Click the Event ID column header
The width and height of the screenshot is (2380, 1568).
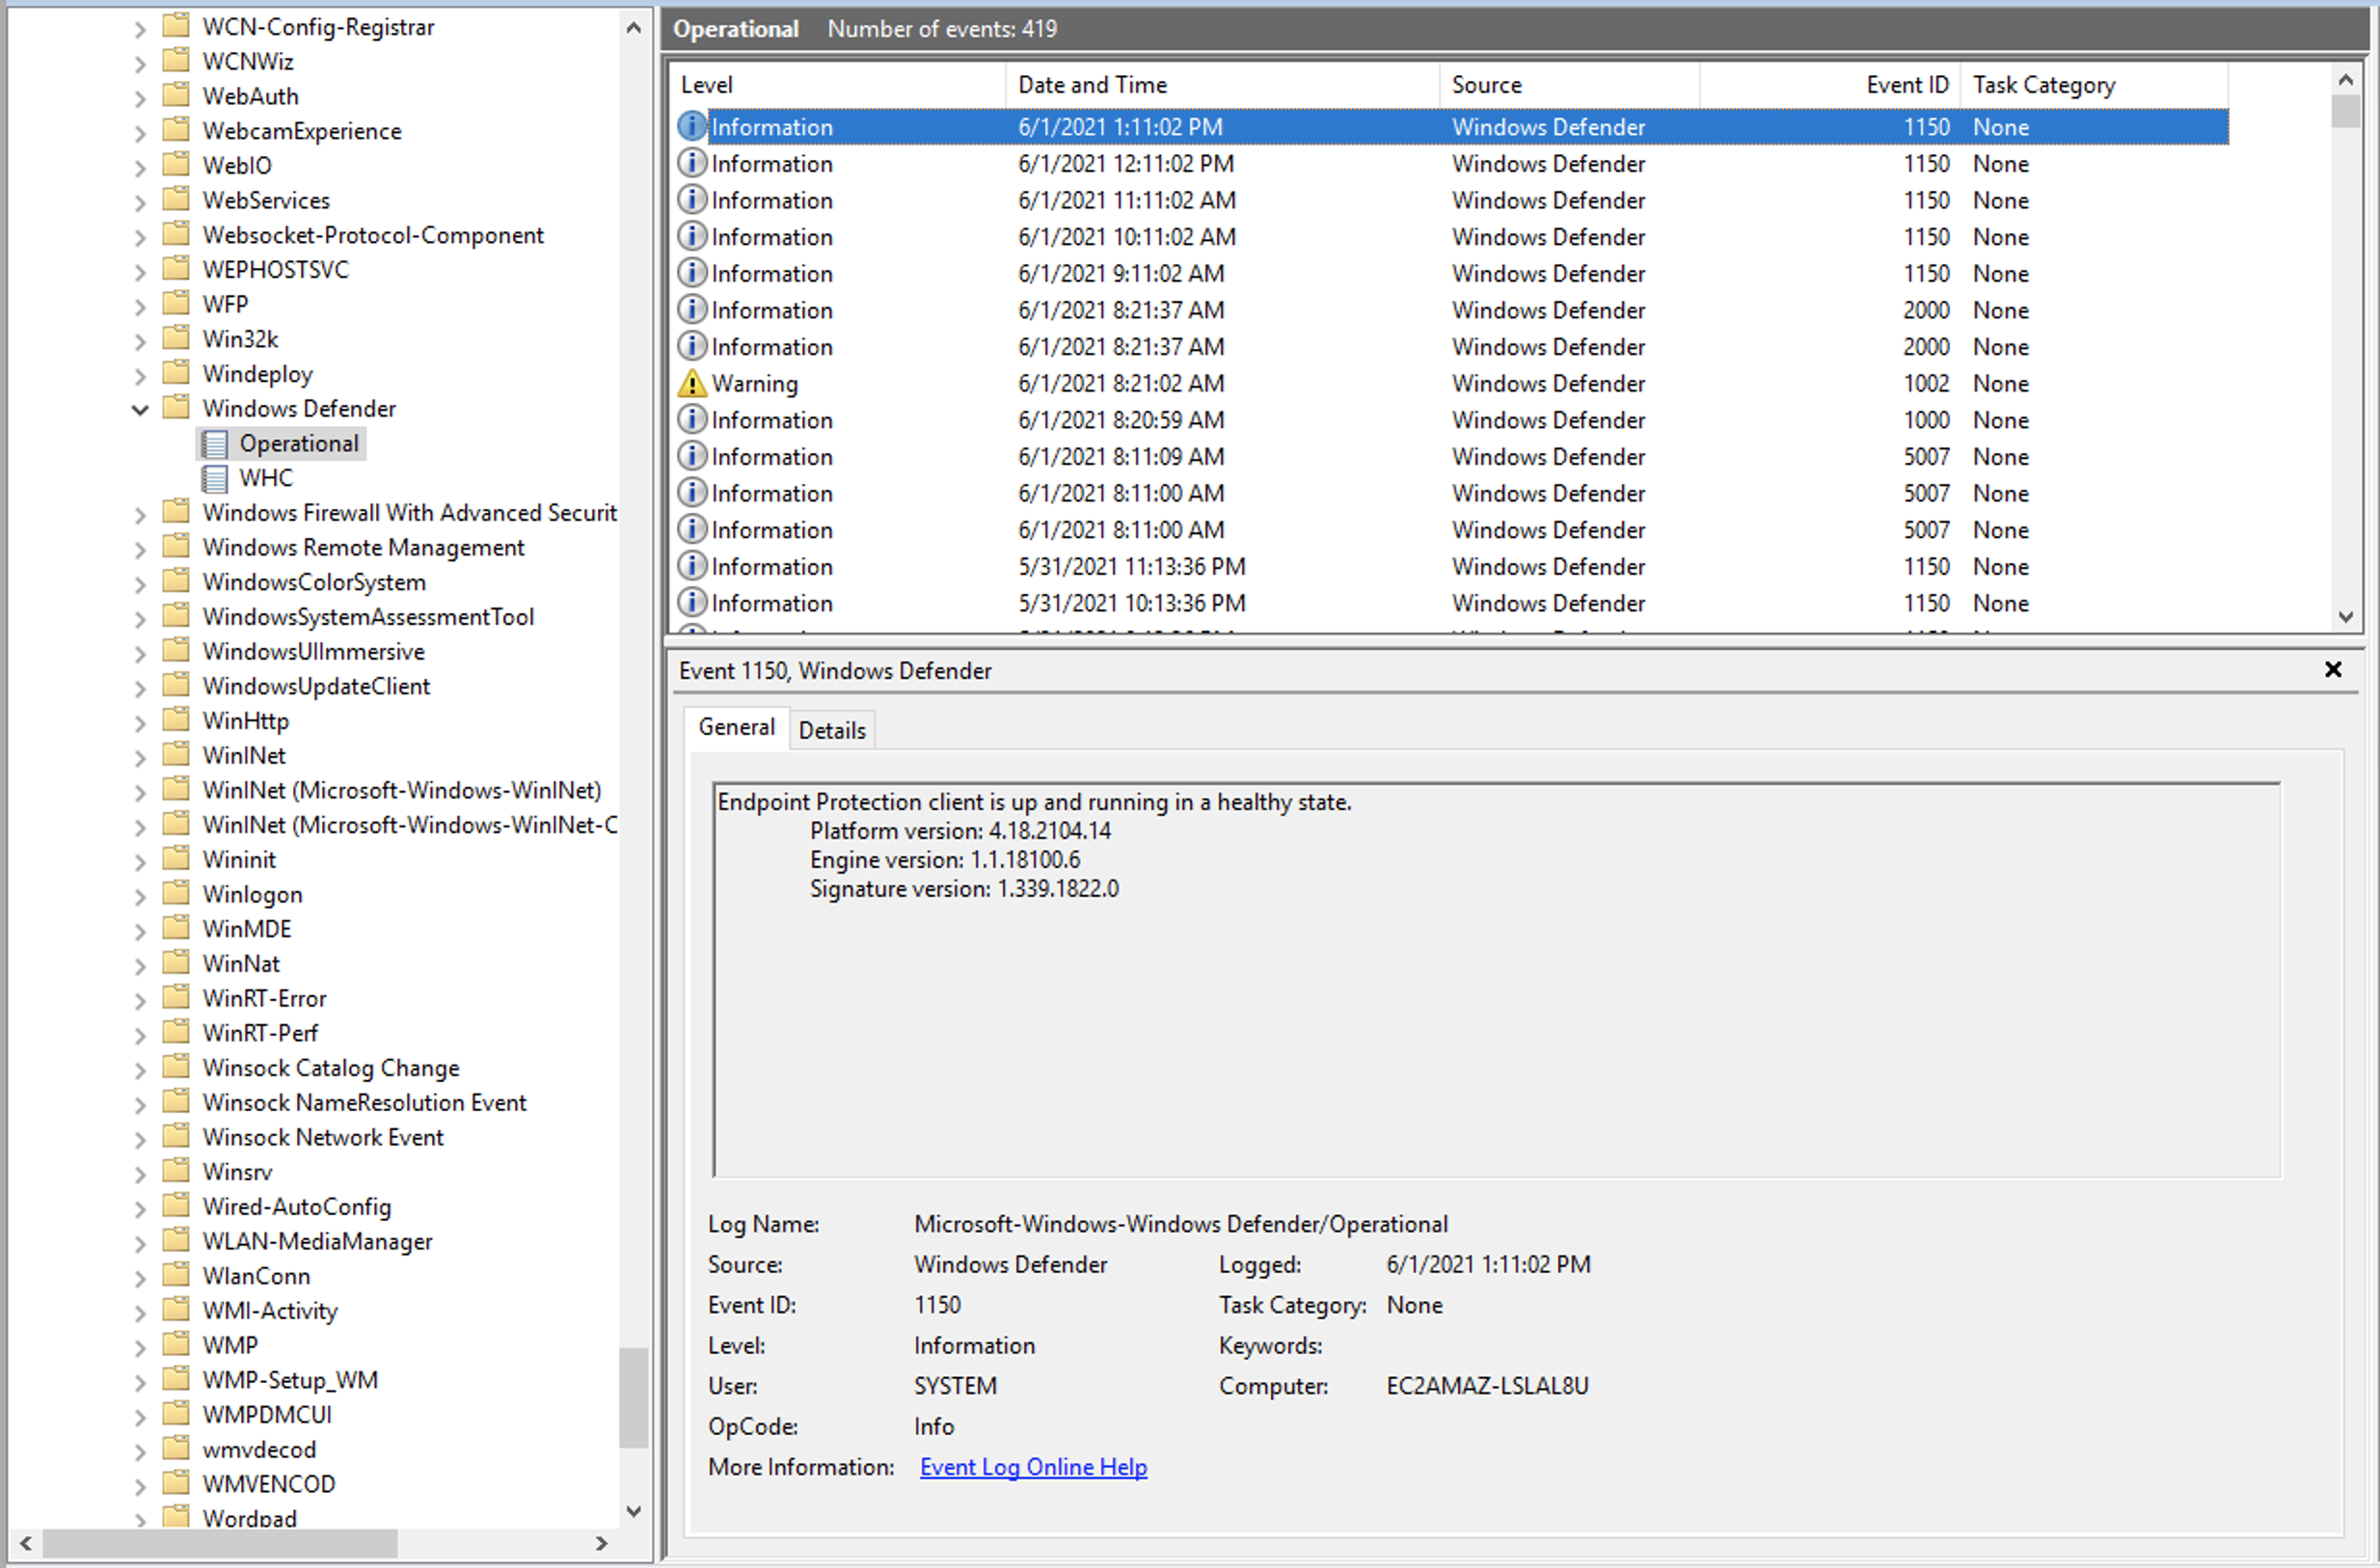click(x=1906, y=84)
